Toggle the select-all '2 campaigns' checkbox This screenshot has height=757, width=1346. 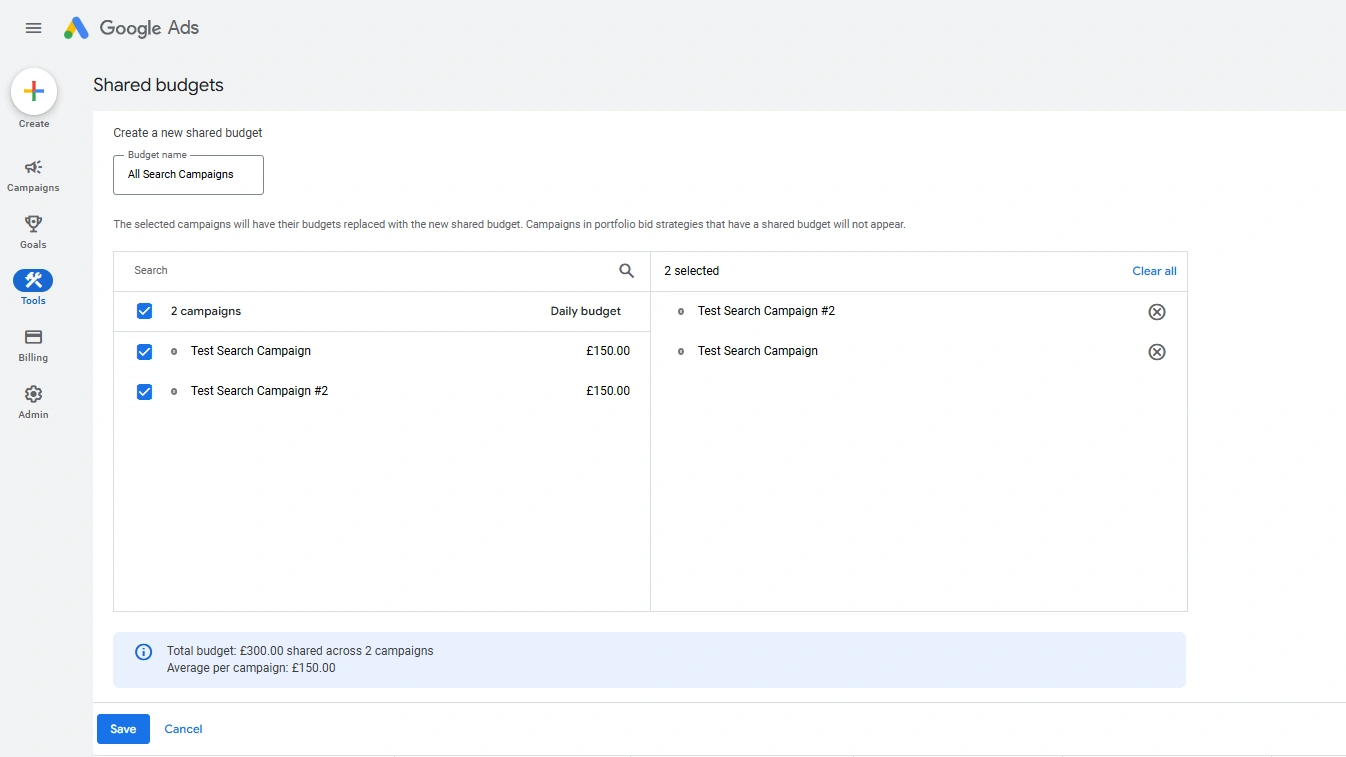click(144, 312)
